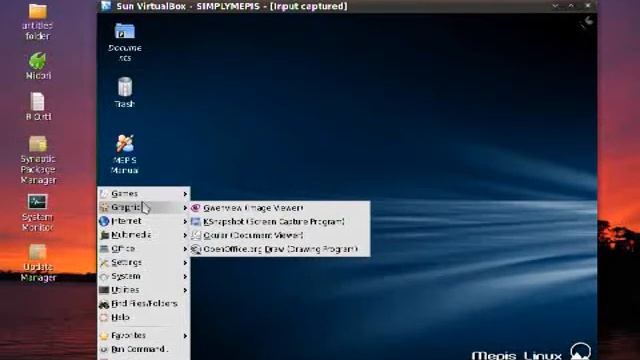Click the KSnapshot camera icon

pyautogui.click(x=196, y=222)
